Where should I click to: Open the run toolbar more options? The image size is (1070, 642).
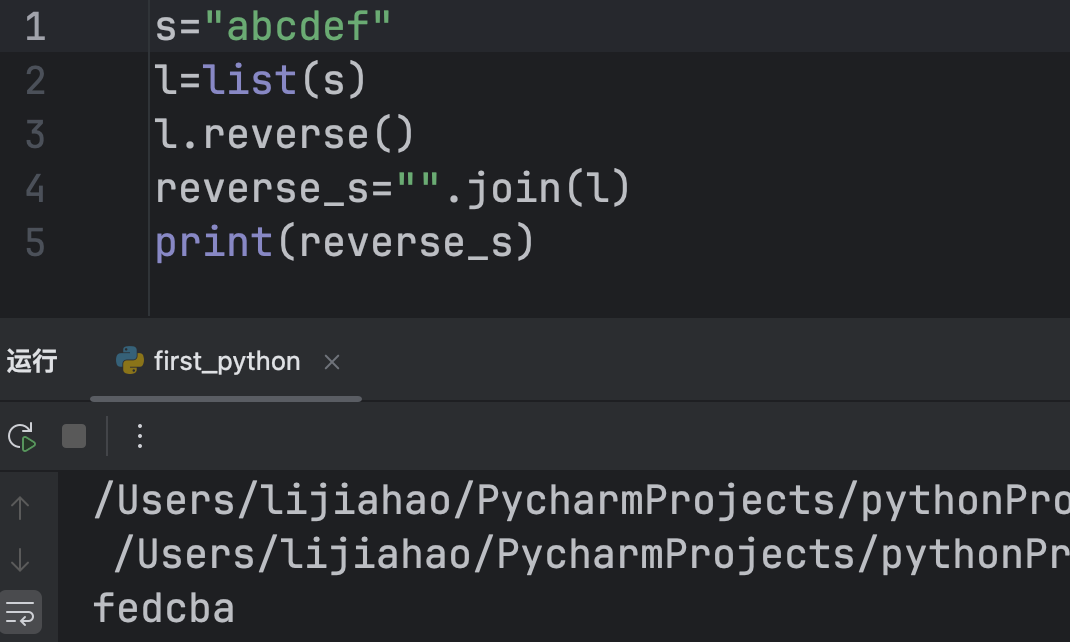(140, 436)
